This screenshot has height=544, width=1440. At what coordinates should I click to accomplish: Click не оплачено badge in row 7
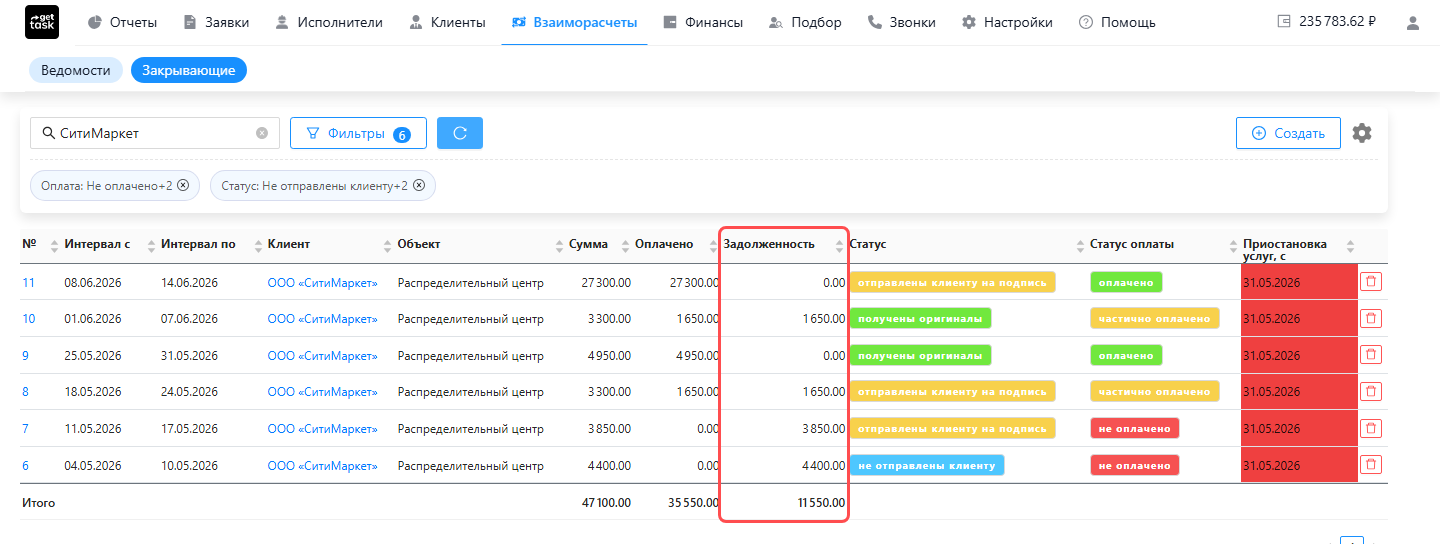tap(1134, 428)
